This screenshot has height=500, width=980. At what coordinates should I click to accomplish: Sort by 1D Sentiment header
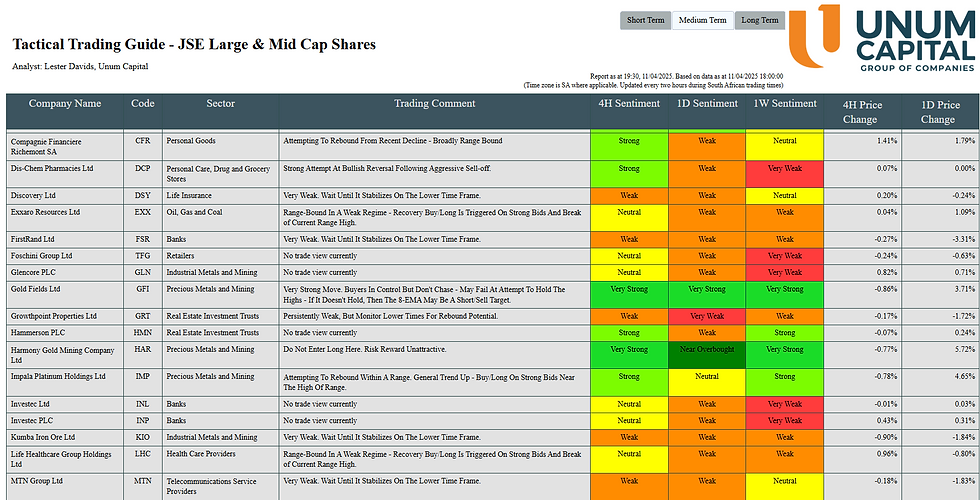(x=706, y=103)
